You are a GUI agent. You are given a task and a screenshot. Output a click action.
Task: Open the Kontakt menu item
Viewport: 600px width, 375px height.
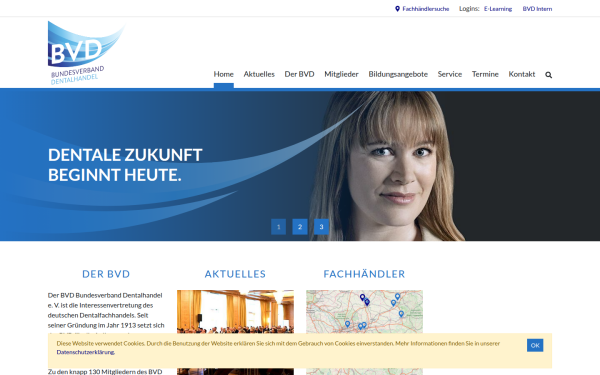pos(522,74)
